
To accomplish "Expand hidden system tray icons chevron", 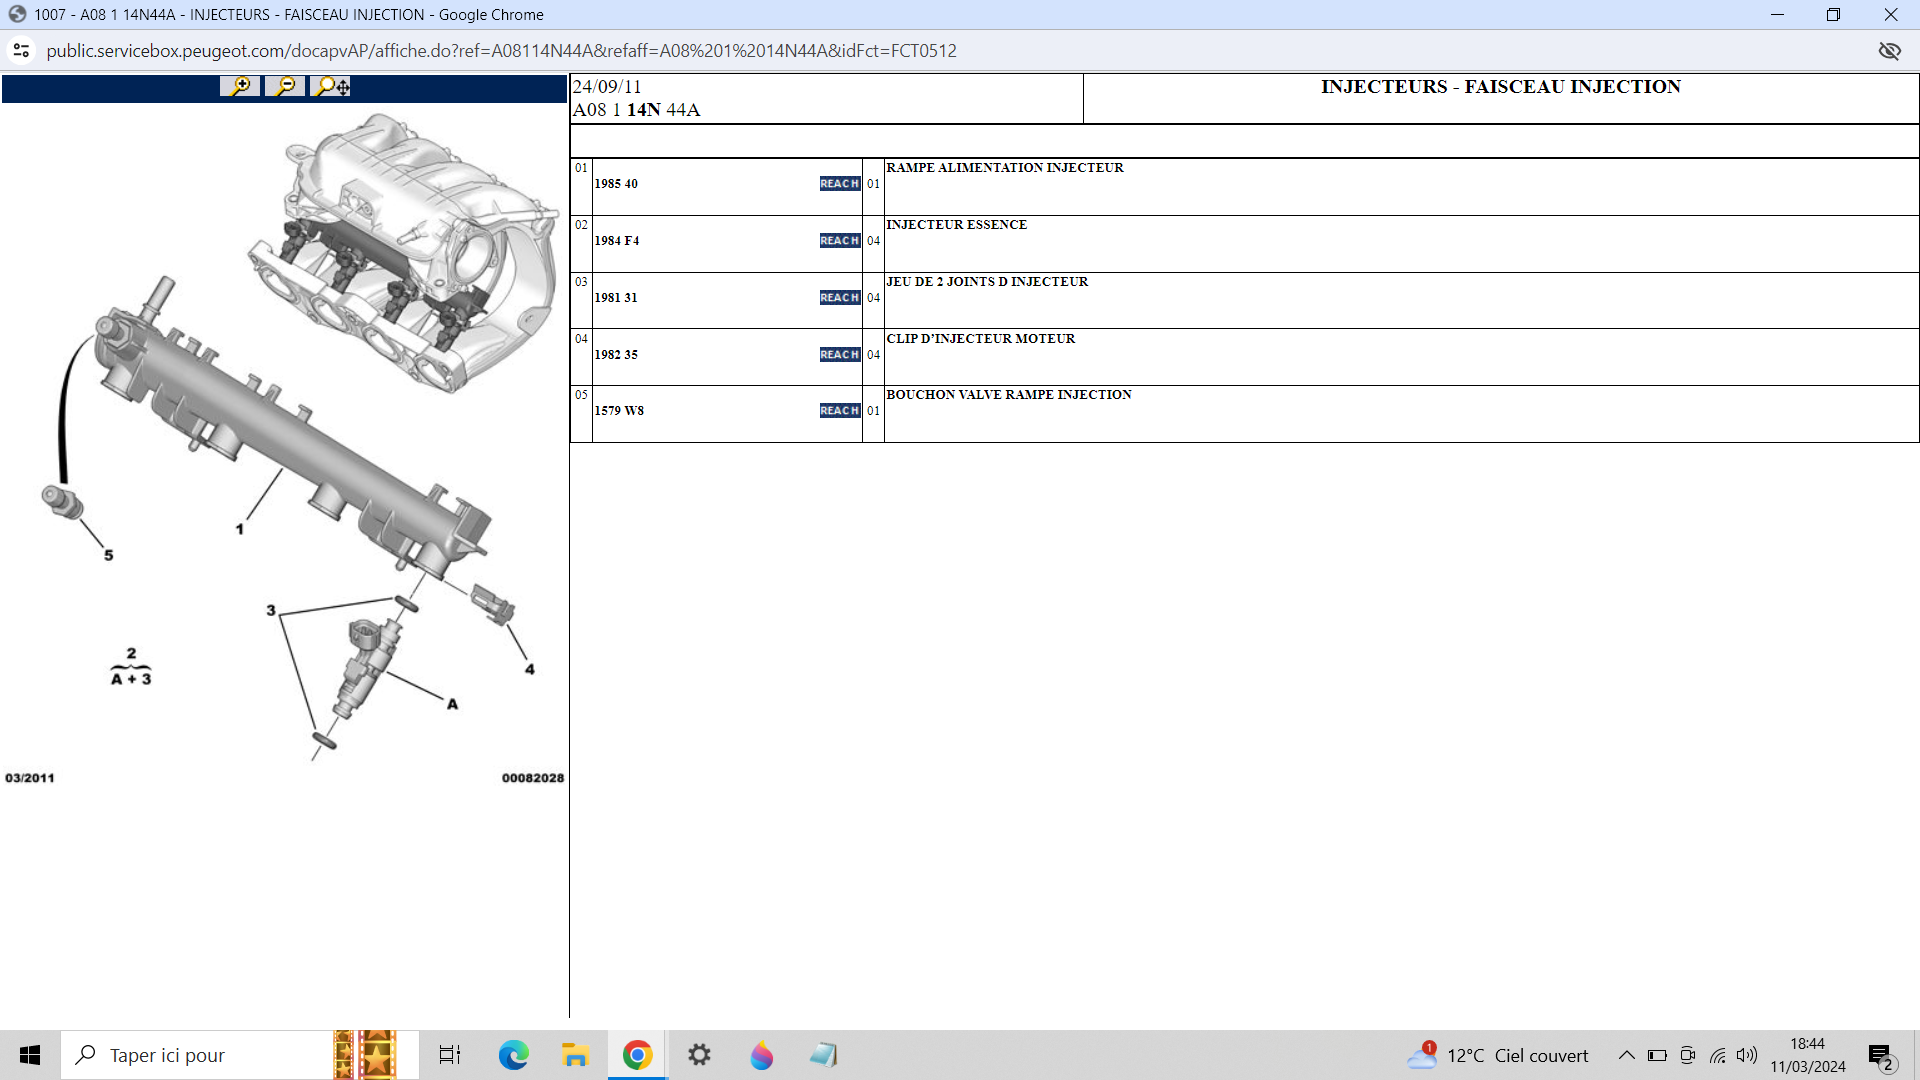I will click(1627, 1055).
